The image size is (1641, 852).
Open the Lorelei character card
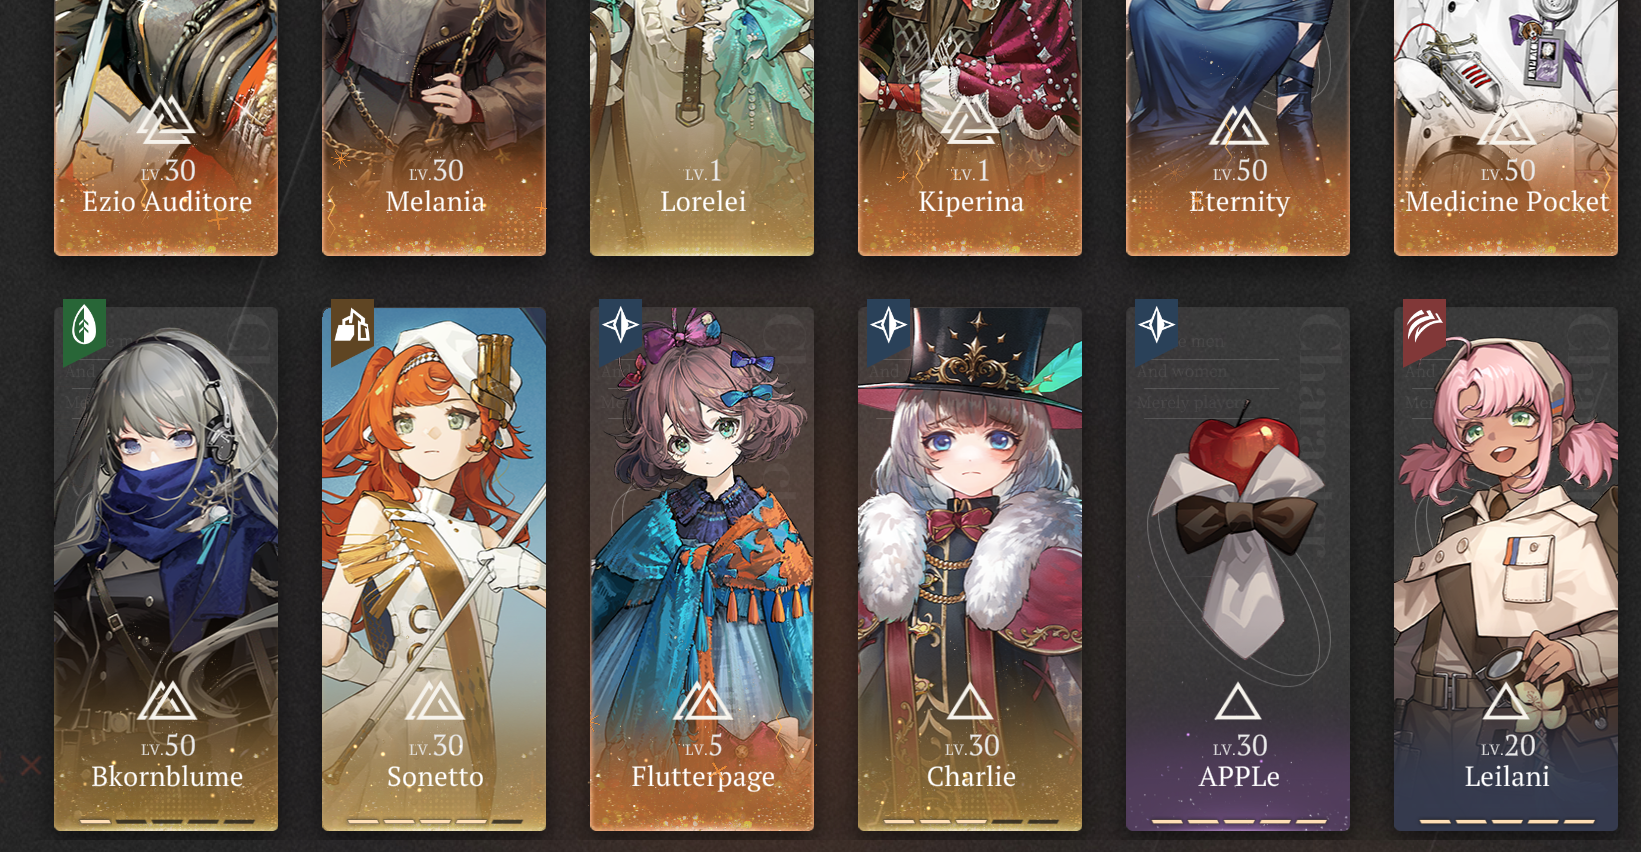point(702,127)
